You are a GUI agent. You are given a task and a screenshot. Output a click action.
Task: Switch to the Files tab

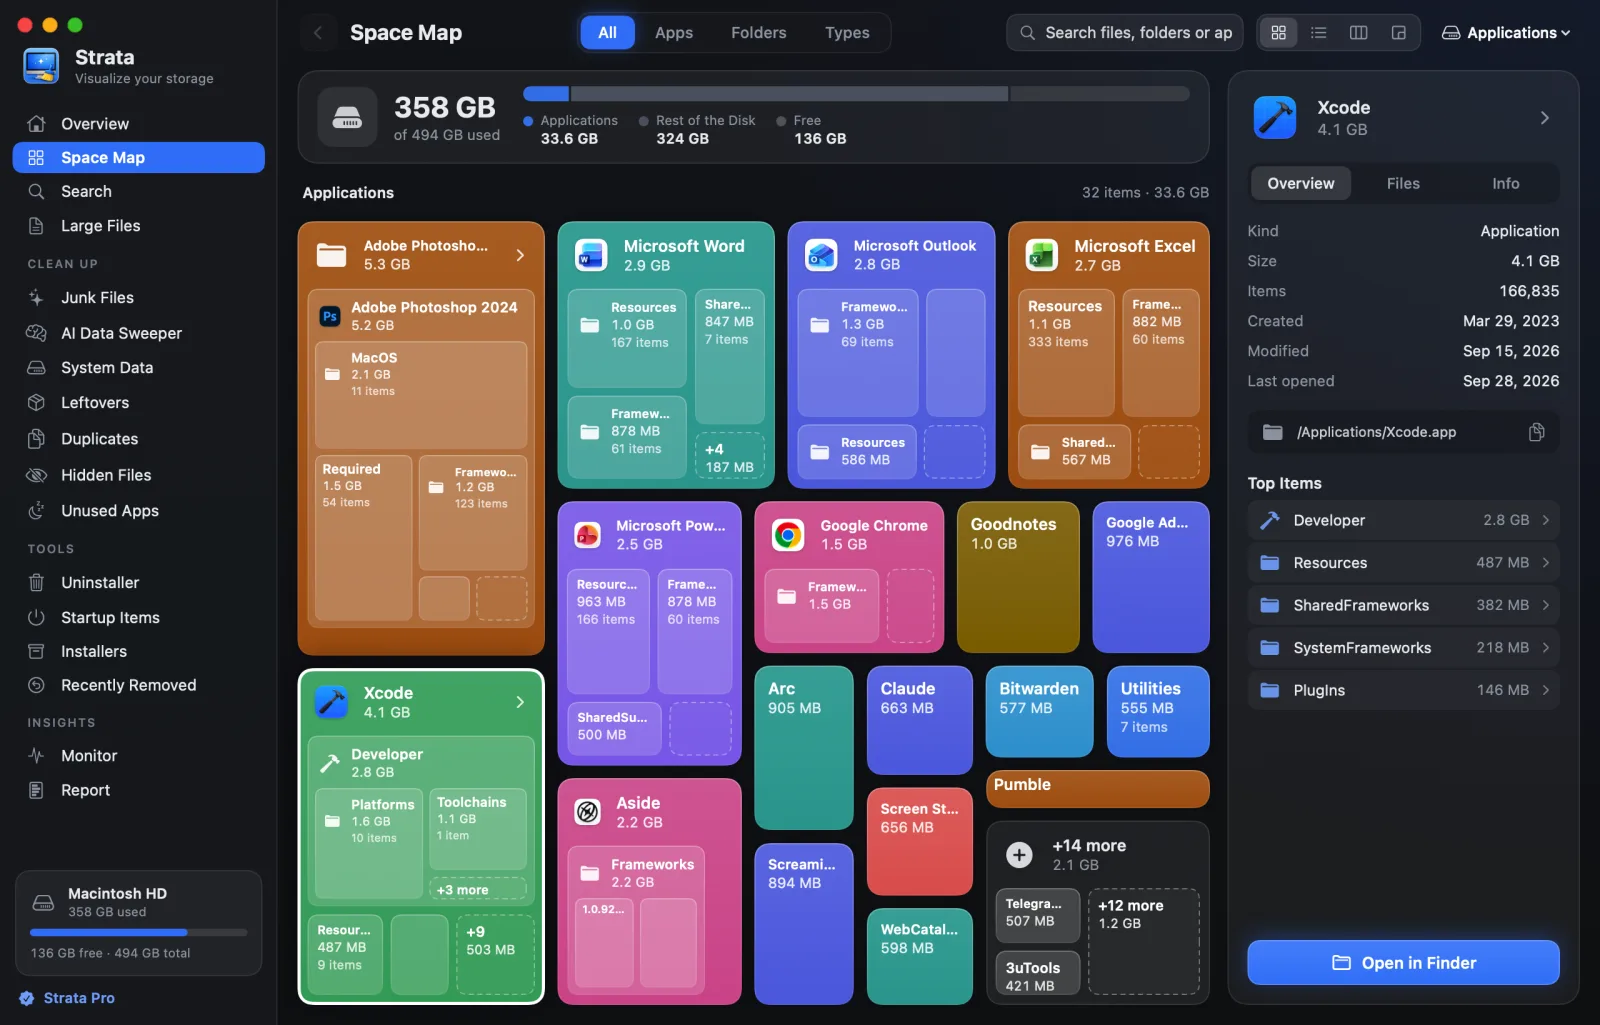tap(1403, 183)
